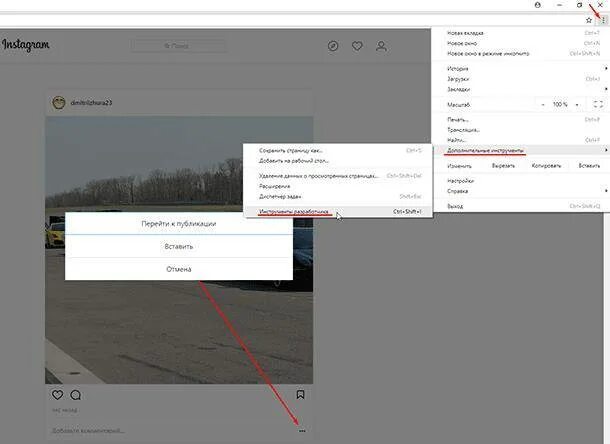Open 'Инструменты разработчика' from the submenu
Screen dimensions: 610x444
[x=338, y=212]
